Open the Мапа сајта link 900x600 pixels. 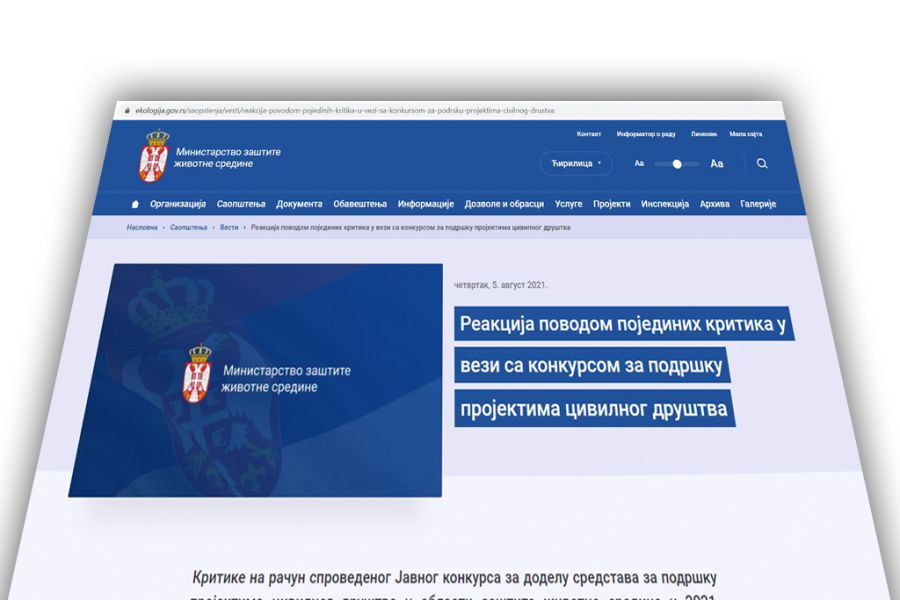tap(745, 134)
